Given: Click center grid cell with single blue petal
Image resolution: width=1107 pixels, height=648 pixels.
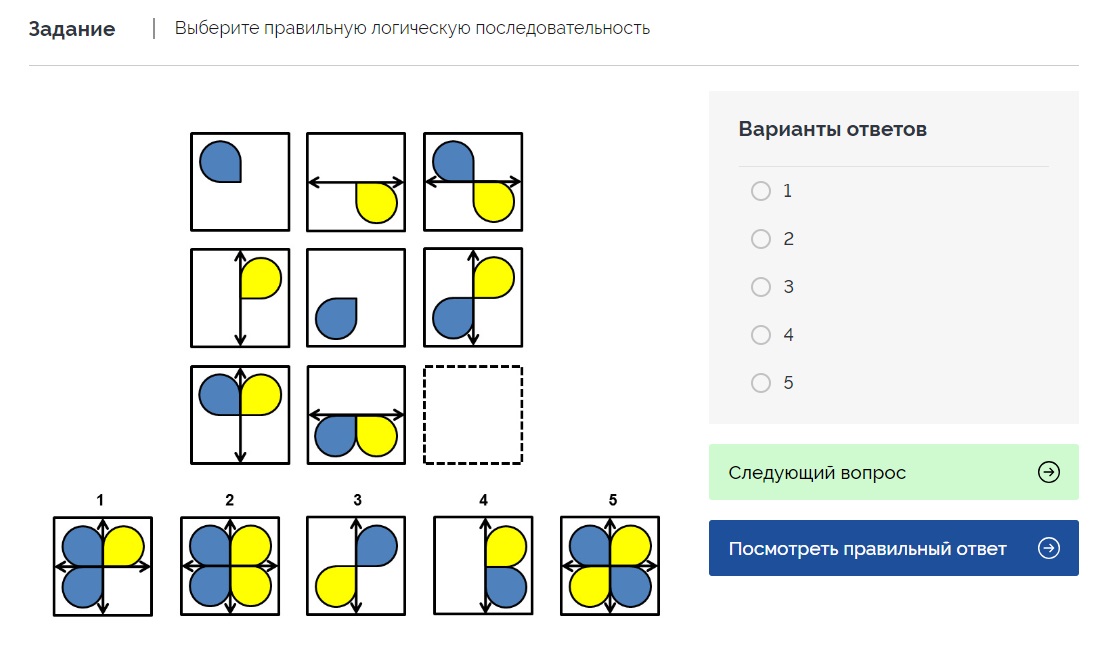Looking at the screenshot, I should click(356, 298).
